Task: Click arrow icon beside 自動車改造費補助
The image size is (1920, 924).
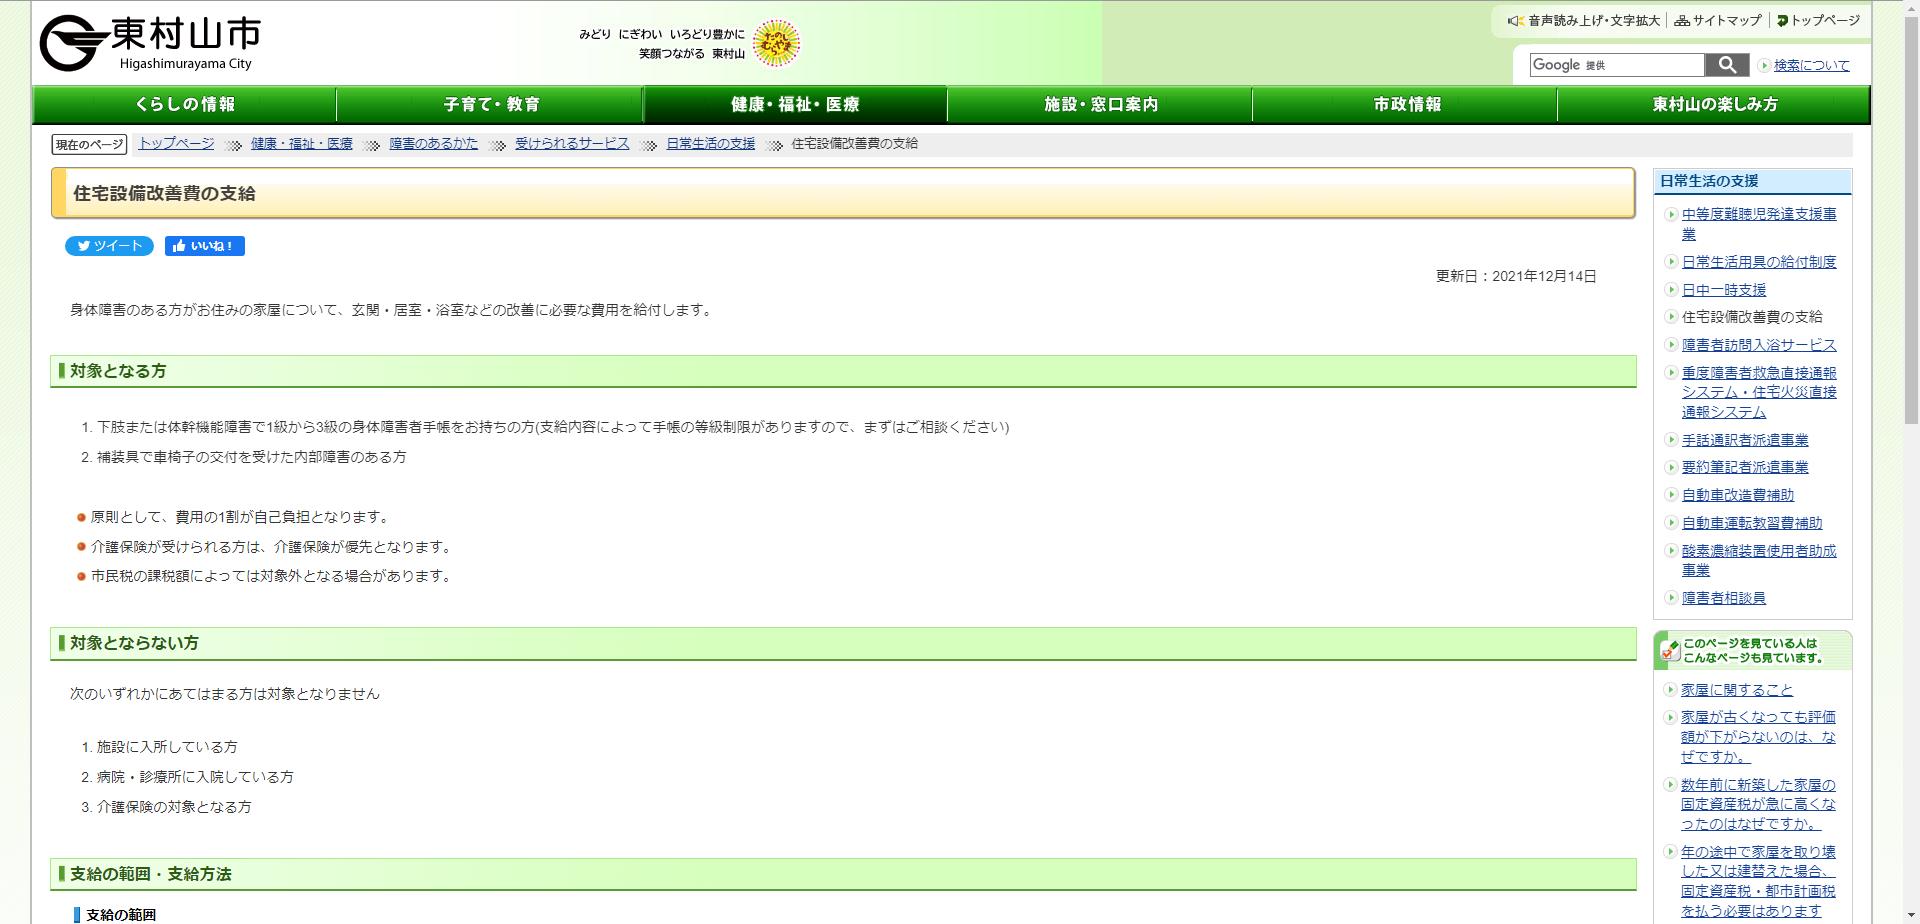Action: click(1670, 495)
